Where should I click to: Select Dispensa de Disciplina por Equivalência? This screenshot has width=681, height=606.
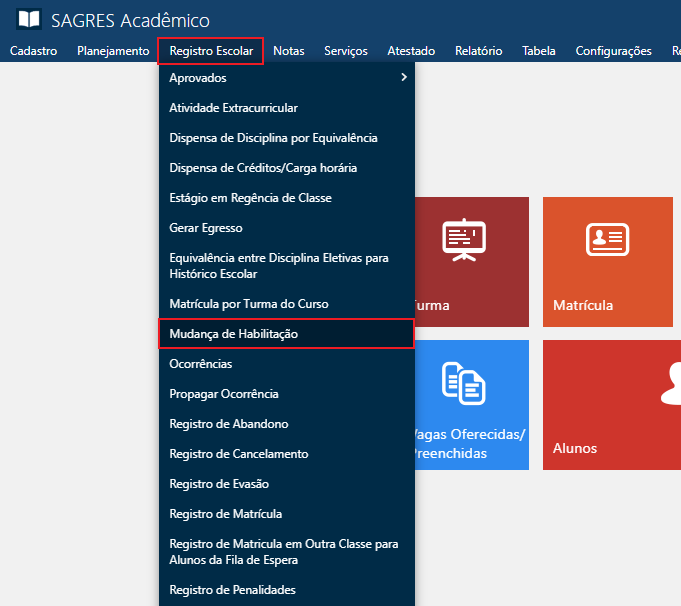click(273, 138)
